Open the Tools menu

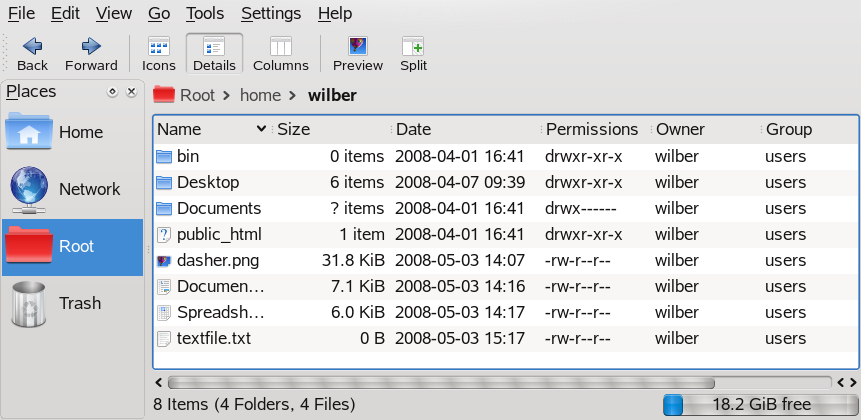tap(204, 13)
